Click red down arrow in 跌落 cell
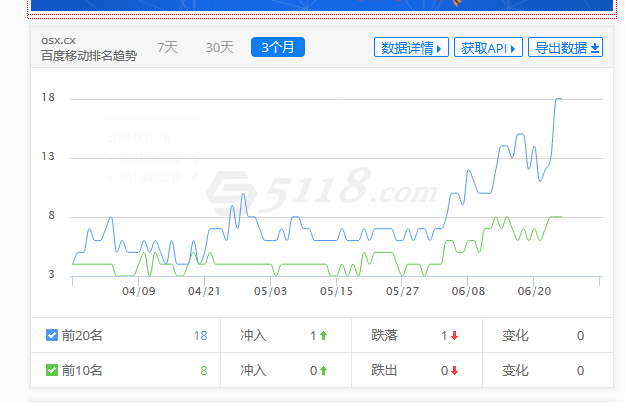 (x=454, y=336)
